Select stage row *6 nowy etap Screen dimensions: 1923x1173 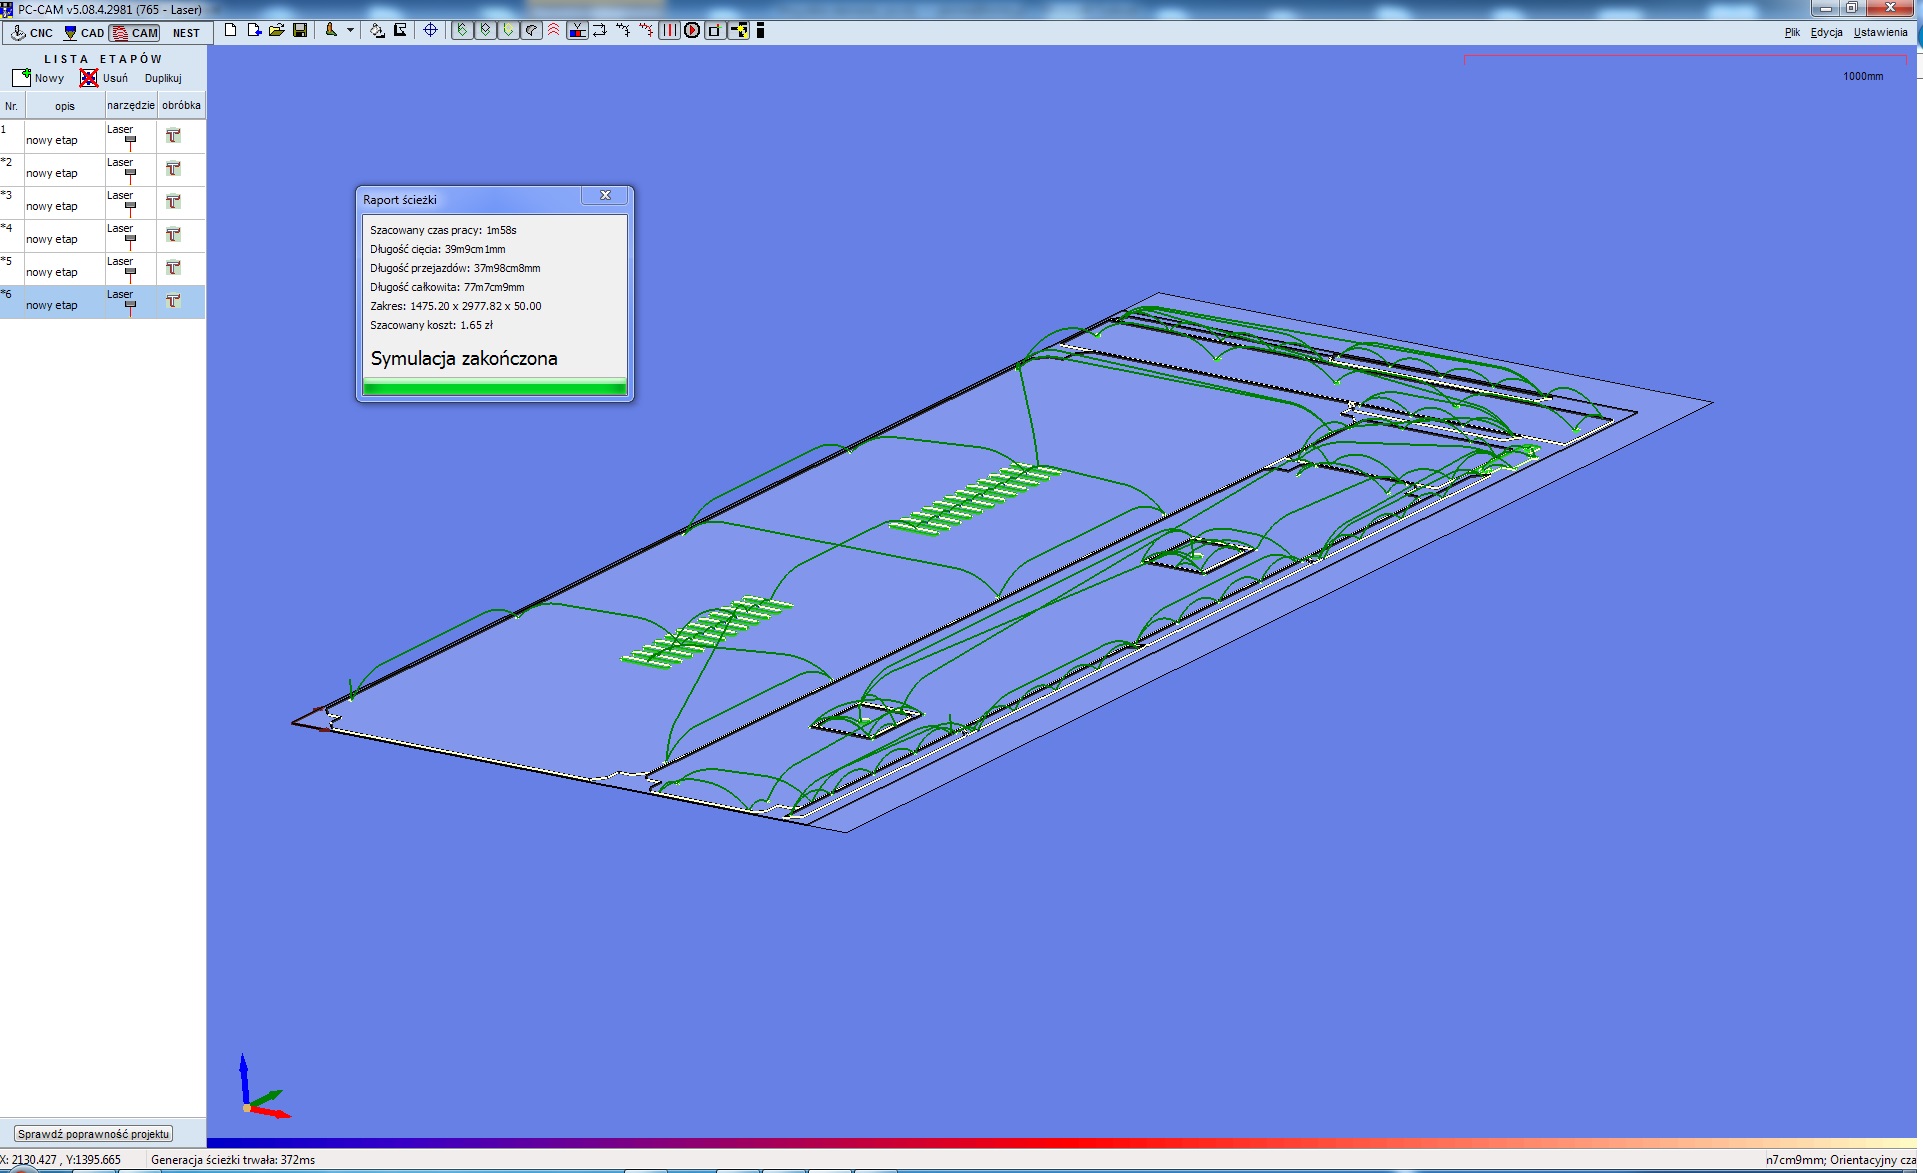[103, 301]
